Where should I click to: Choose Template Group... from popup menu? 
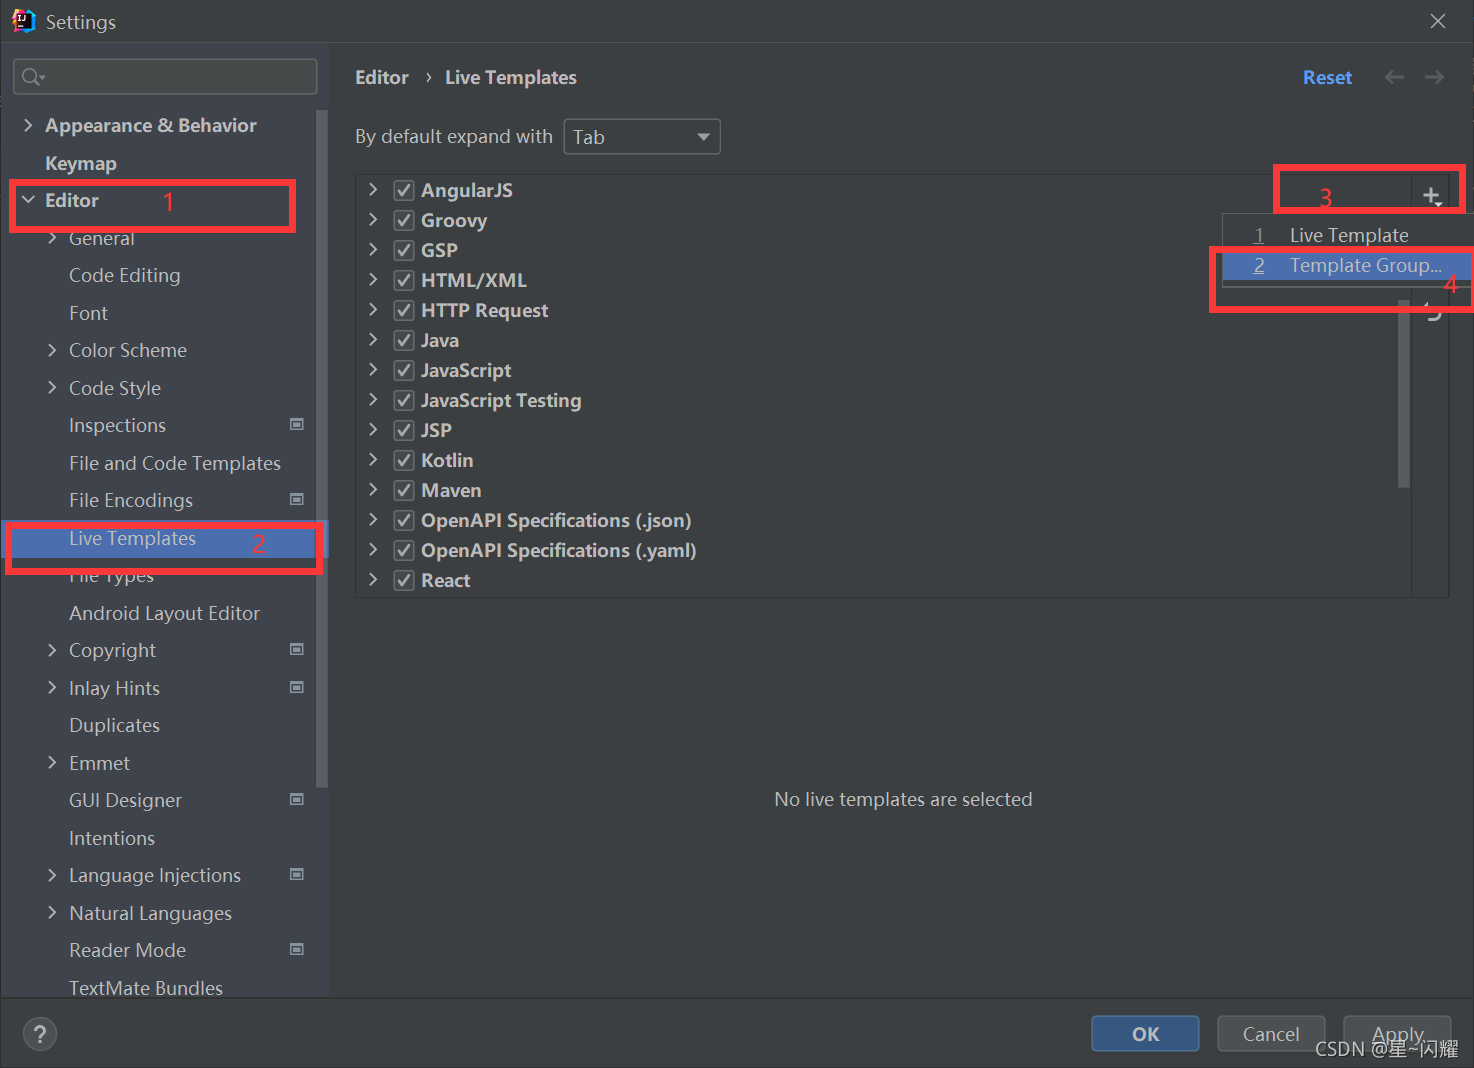1346,265
